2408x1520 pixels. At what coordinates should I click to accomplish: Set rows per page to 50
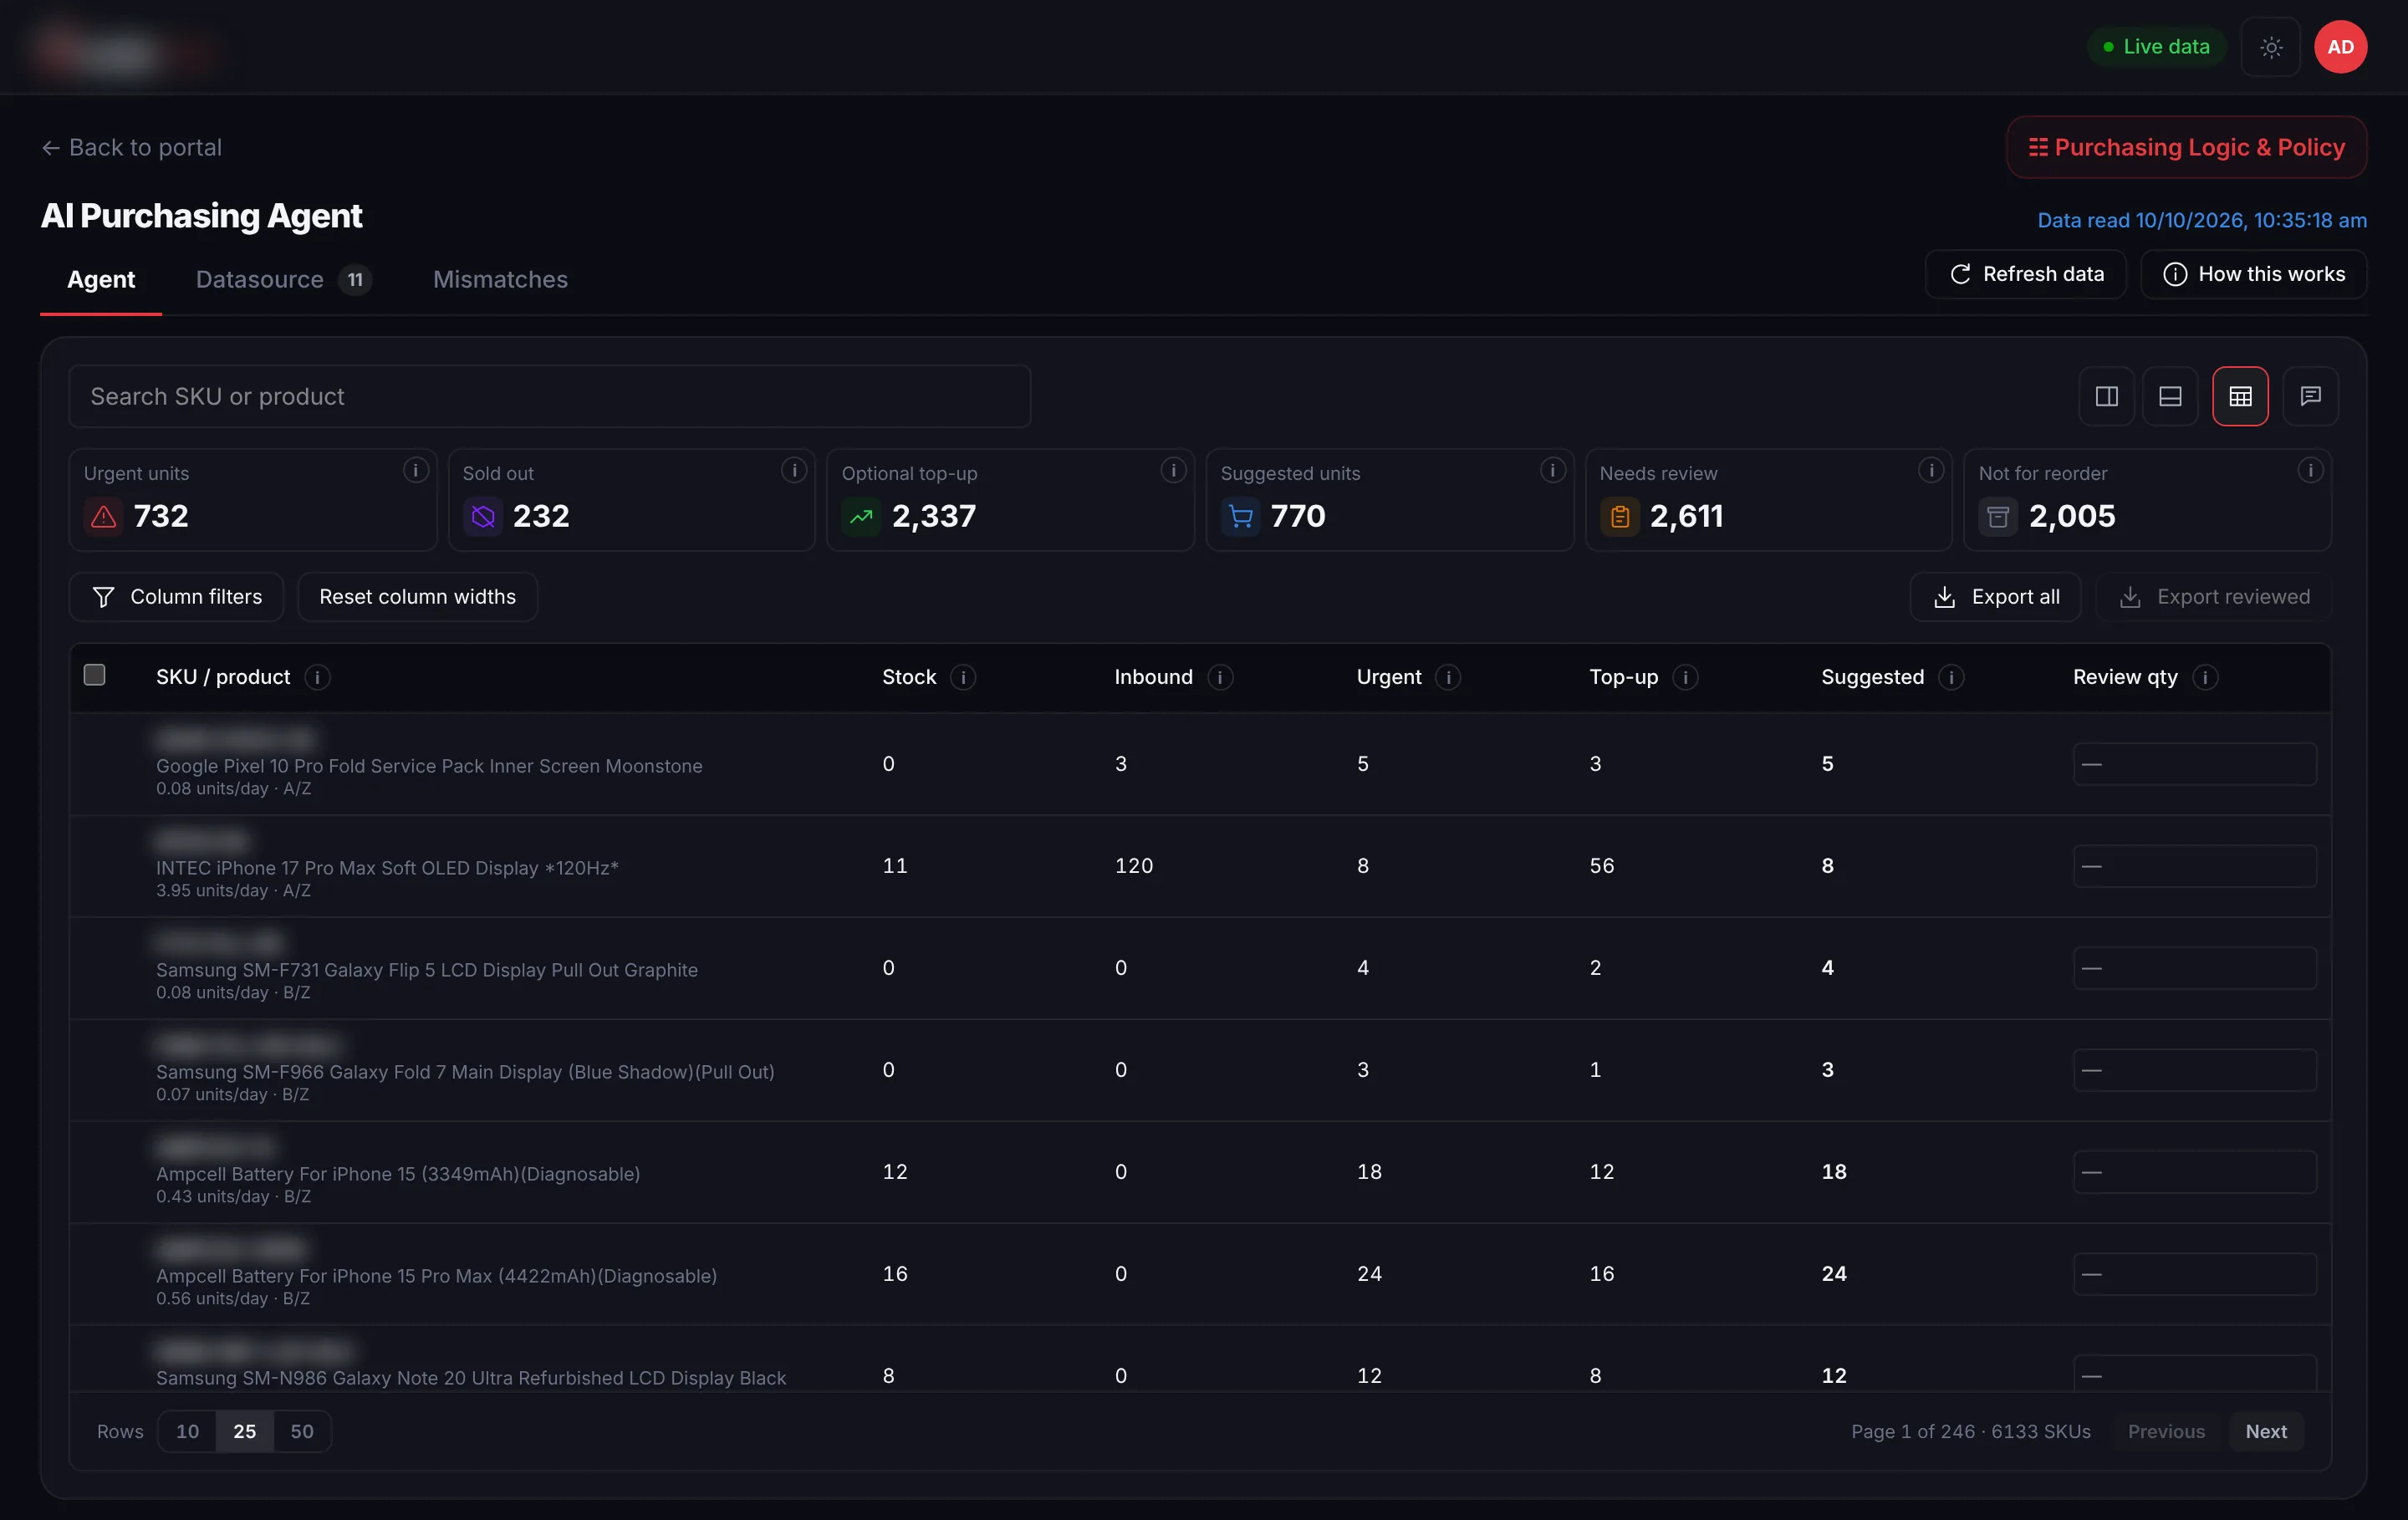(x=302, y=1431)
